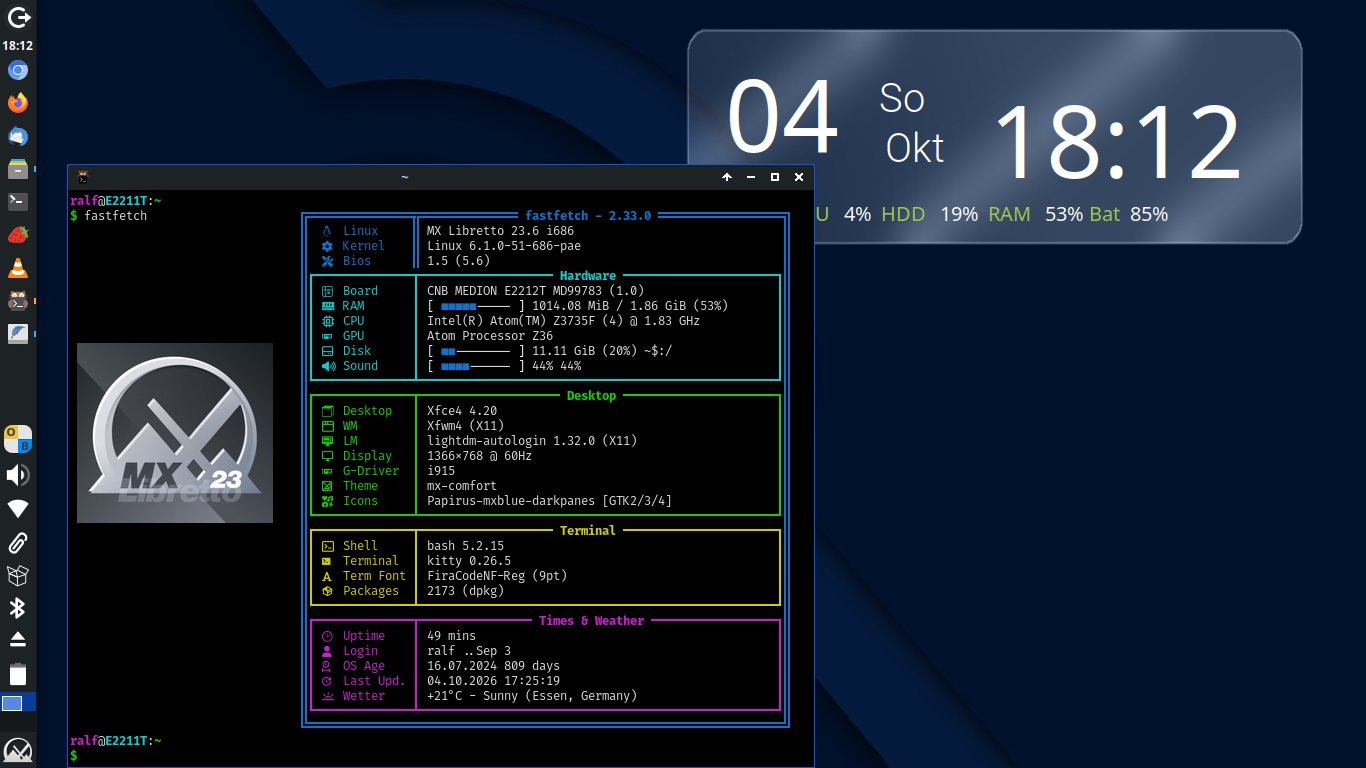Click the 'Linux 6.1.0-51-686-pae' kernel value
1366x768 pixels.
504,246
